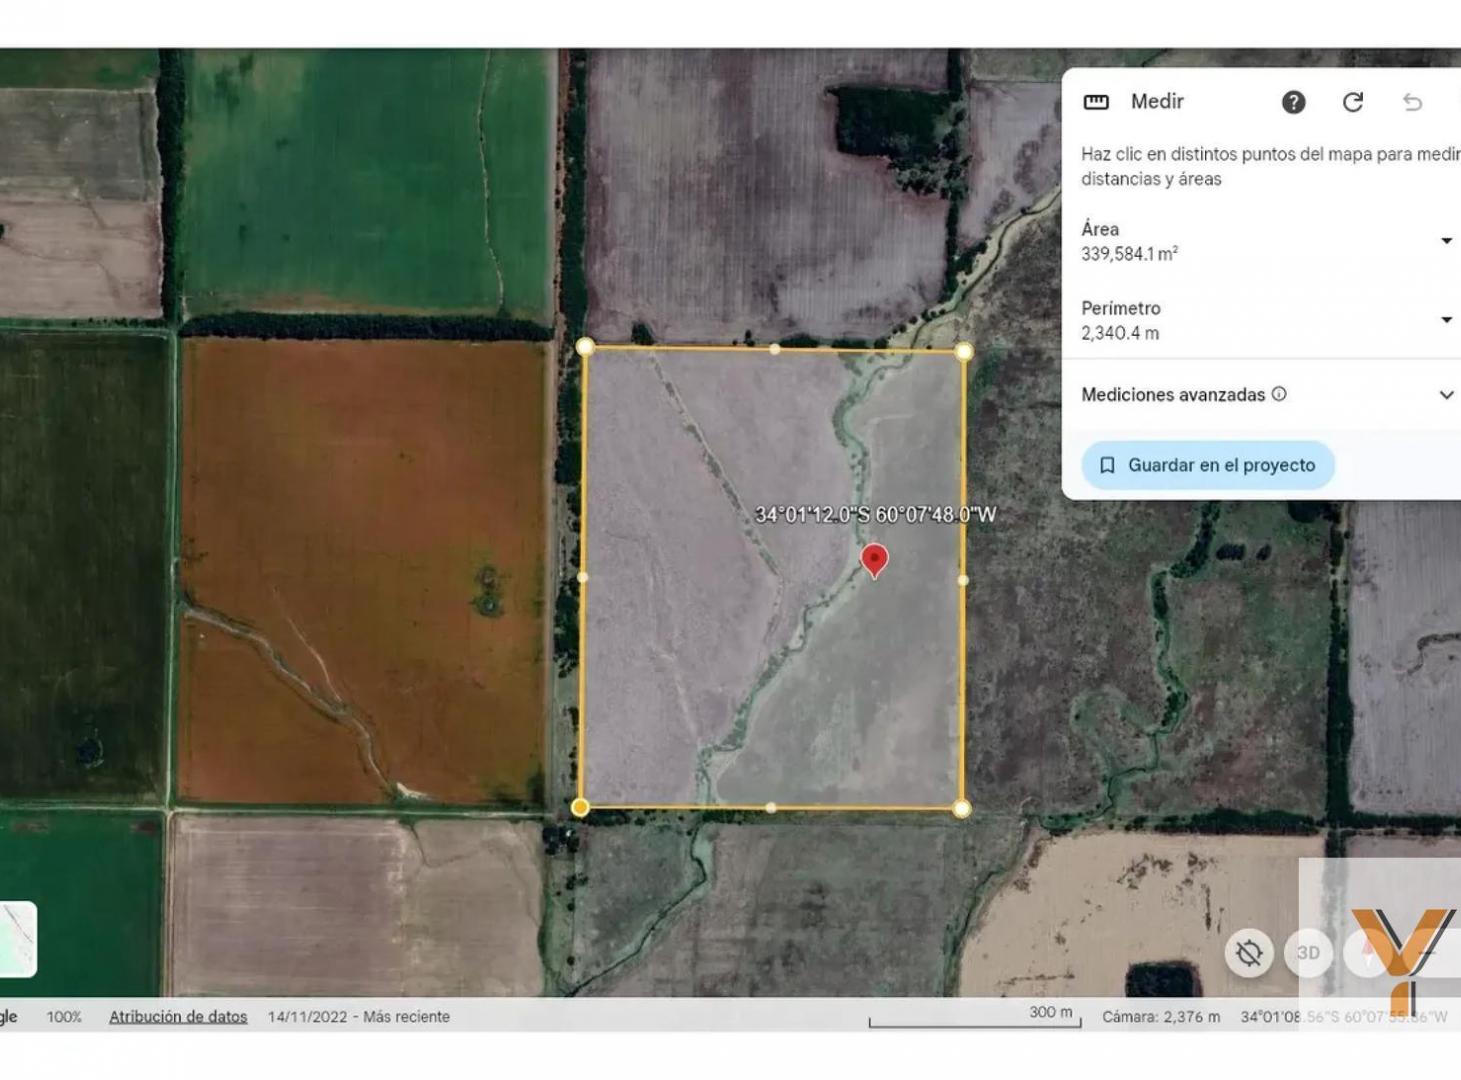Click the 339,584.1 m² area value
Viewport: 1461px width, 1080px height.
click(x=1129, y=254)
